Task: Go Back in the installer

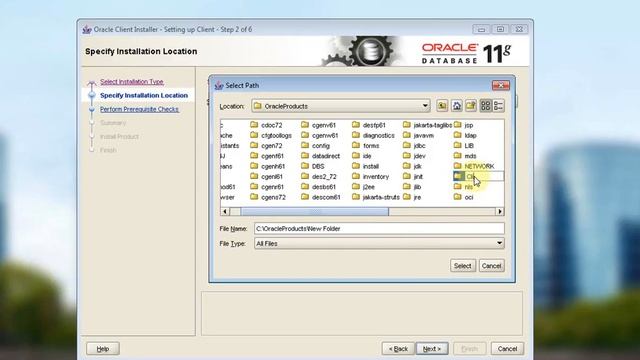Action: [x=398, y=349]
